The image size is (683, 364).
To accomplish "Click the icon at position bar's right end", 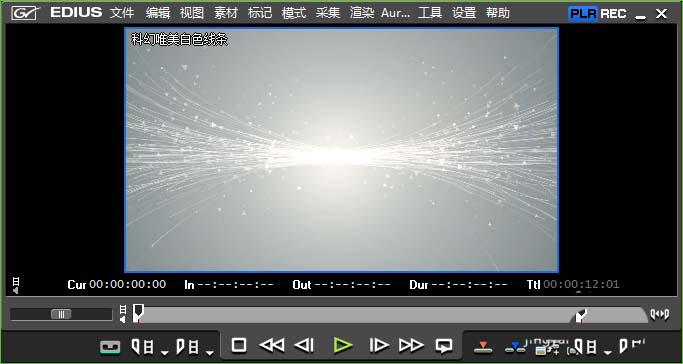I will (659, 314).
